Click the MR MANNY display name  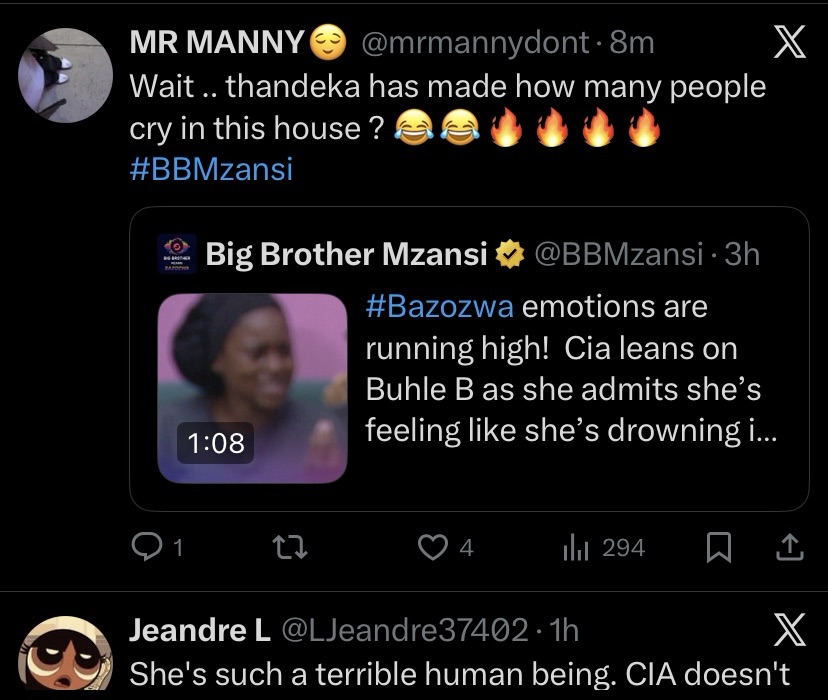pos(216,43)
